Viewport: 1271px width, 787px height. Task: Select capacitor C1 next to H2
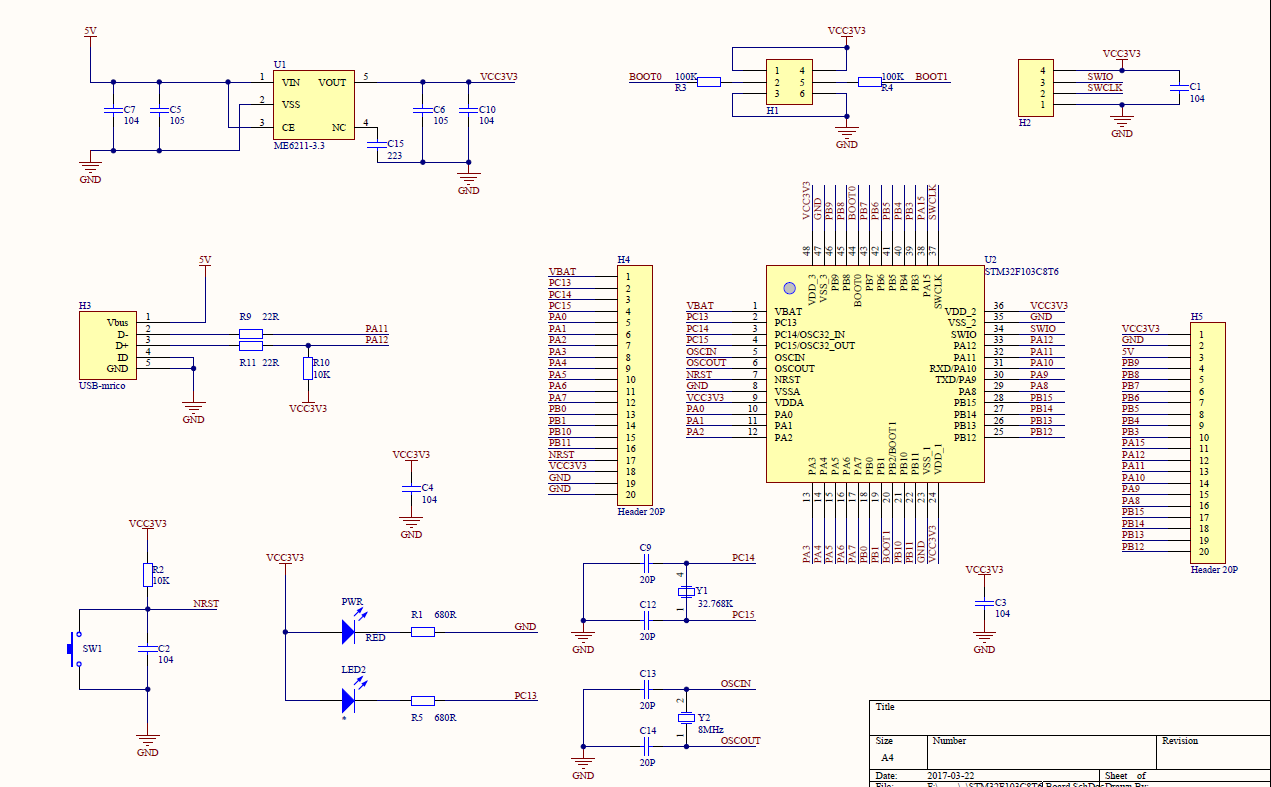(x=1178, y=88)
